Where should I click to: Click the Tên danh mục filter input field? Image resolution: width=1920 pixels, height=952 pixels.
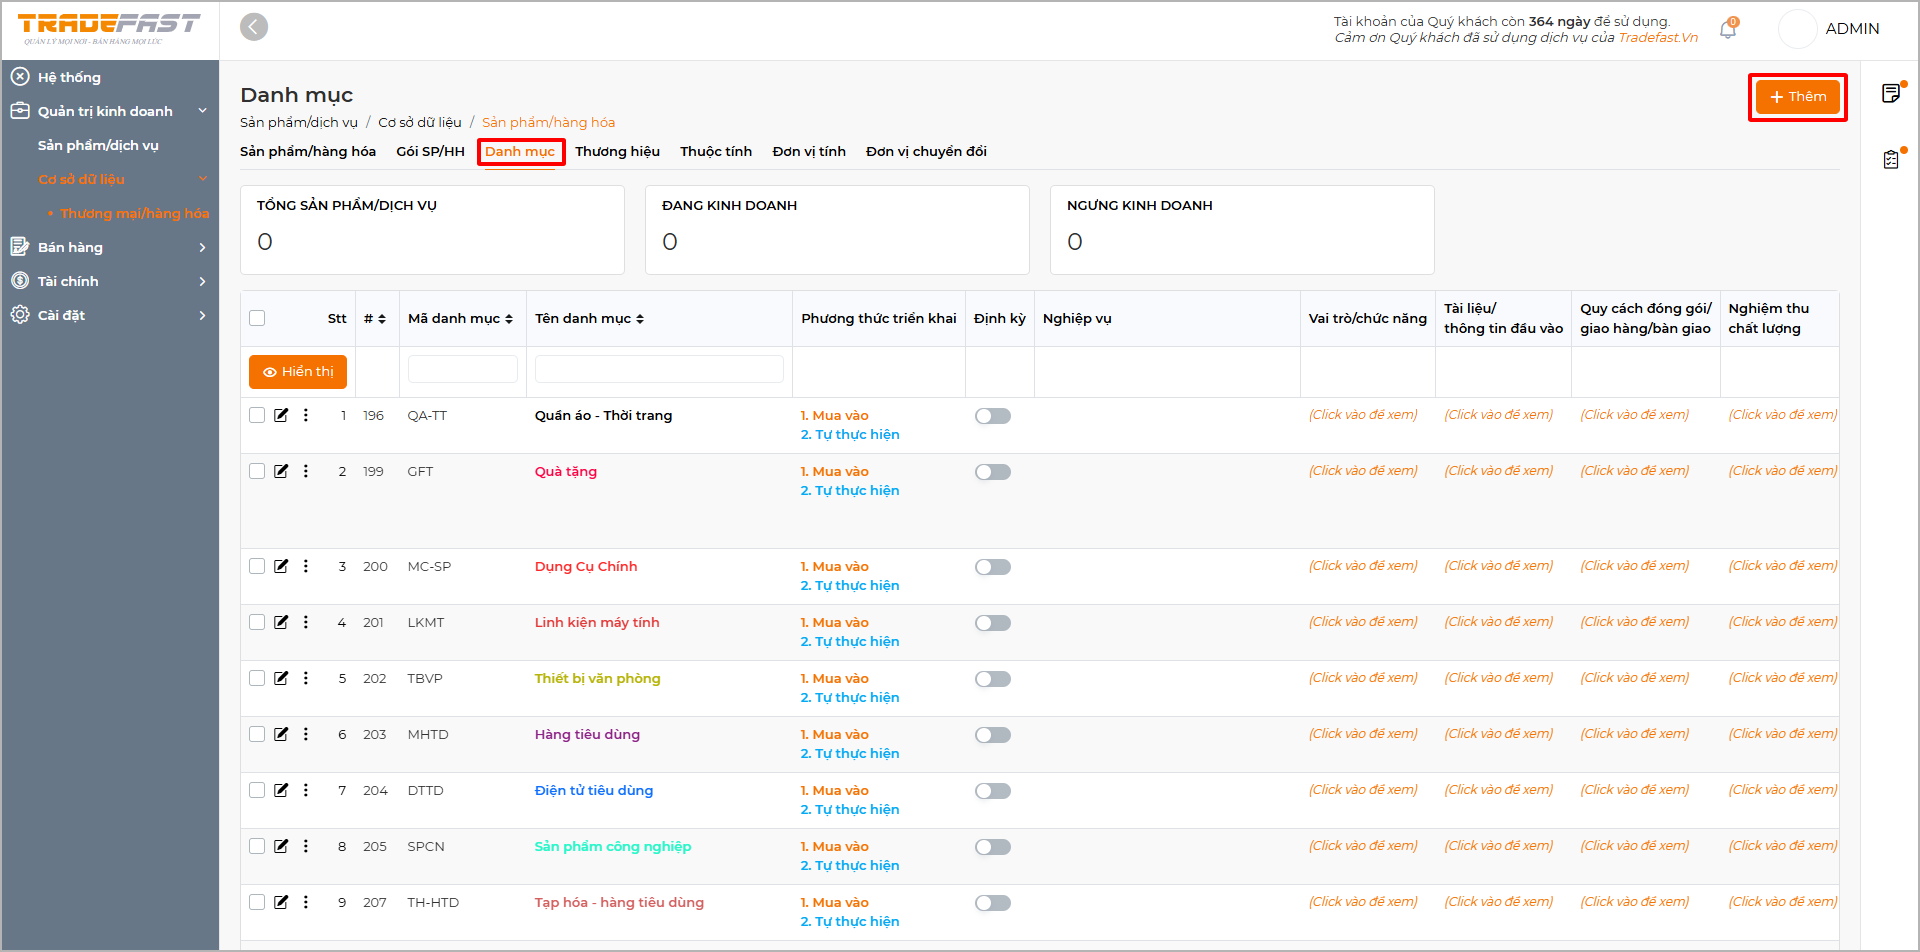658,369
